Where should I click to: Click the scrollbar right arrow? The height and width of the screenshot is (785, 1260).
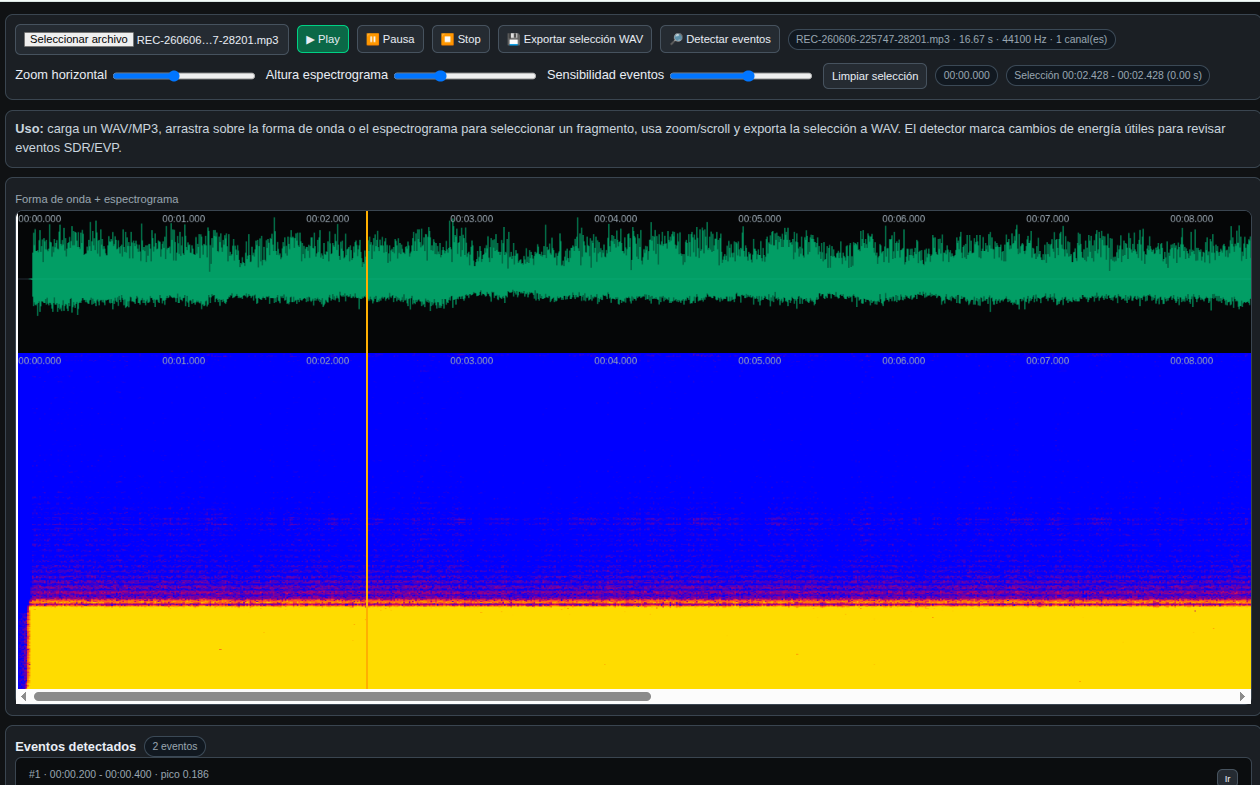pos(1243,696)
